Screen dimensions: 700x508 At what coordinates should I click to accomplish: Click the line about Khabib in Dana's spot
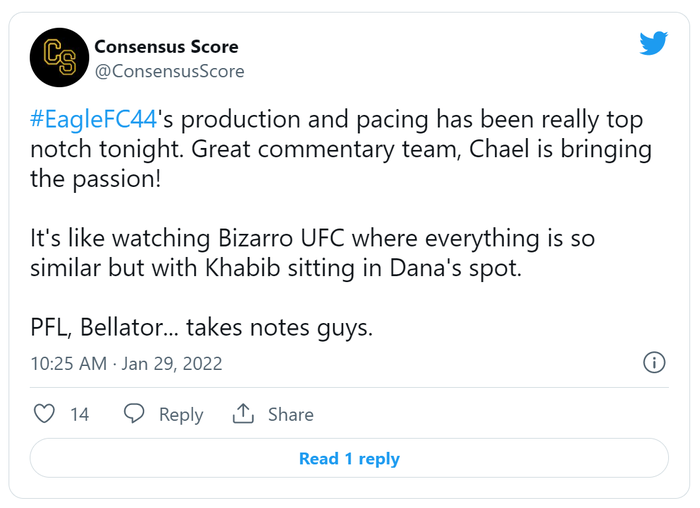[x=276, y=268]
